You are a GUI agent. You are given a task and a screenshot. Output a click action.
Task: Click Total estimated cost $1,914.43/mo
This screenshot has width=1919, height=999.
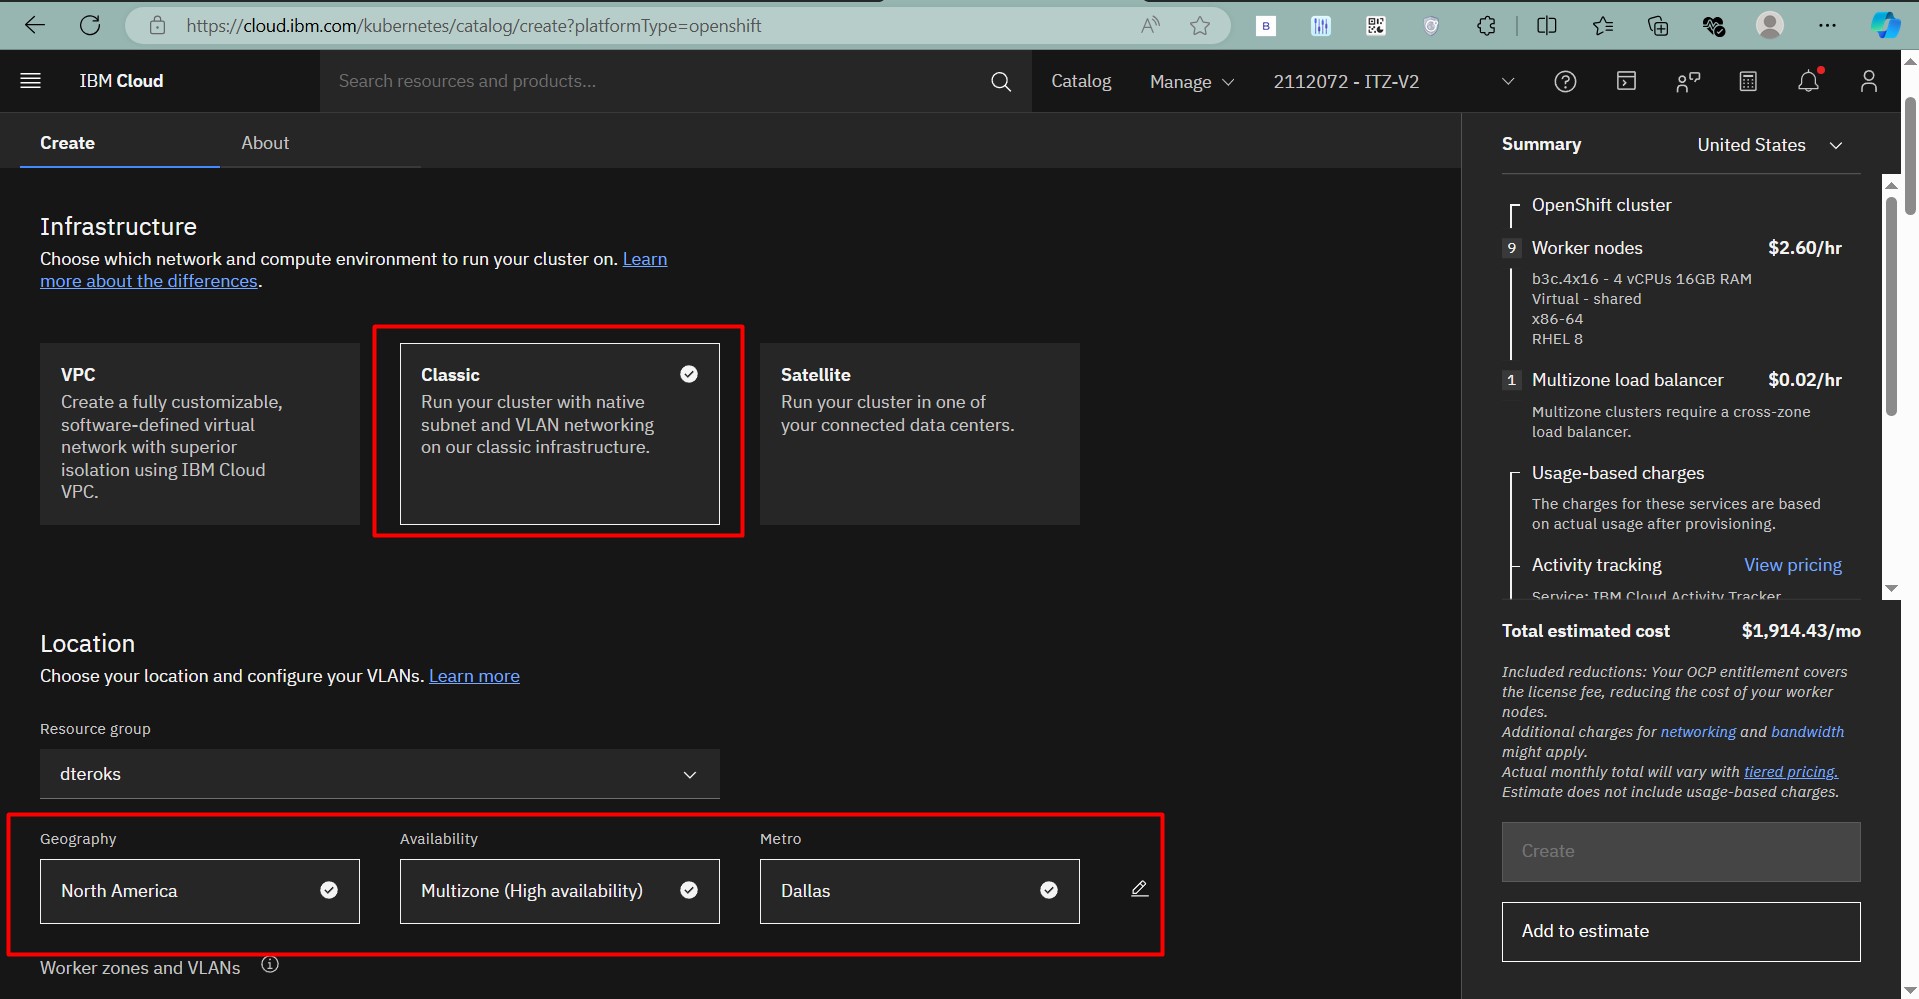(1681, 631)
